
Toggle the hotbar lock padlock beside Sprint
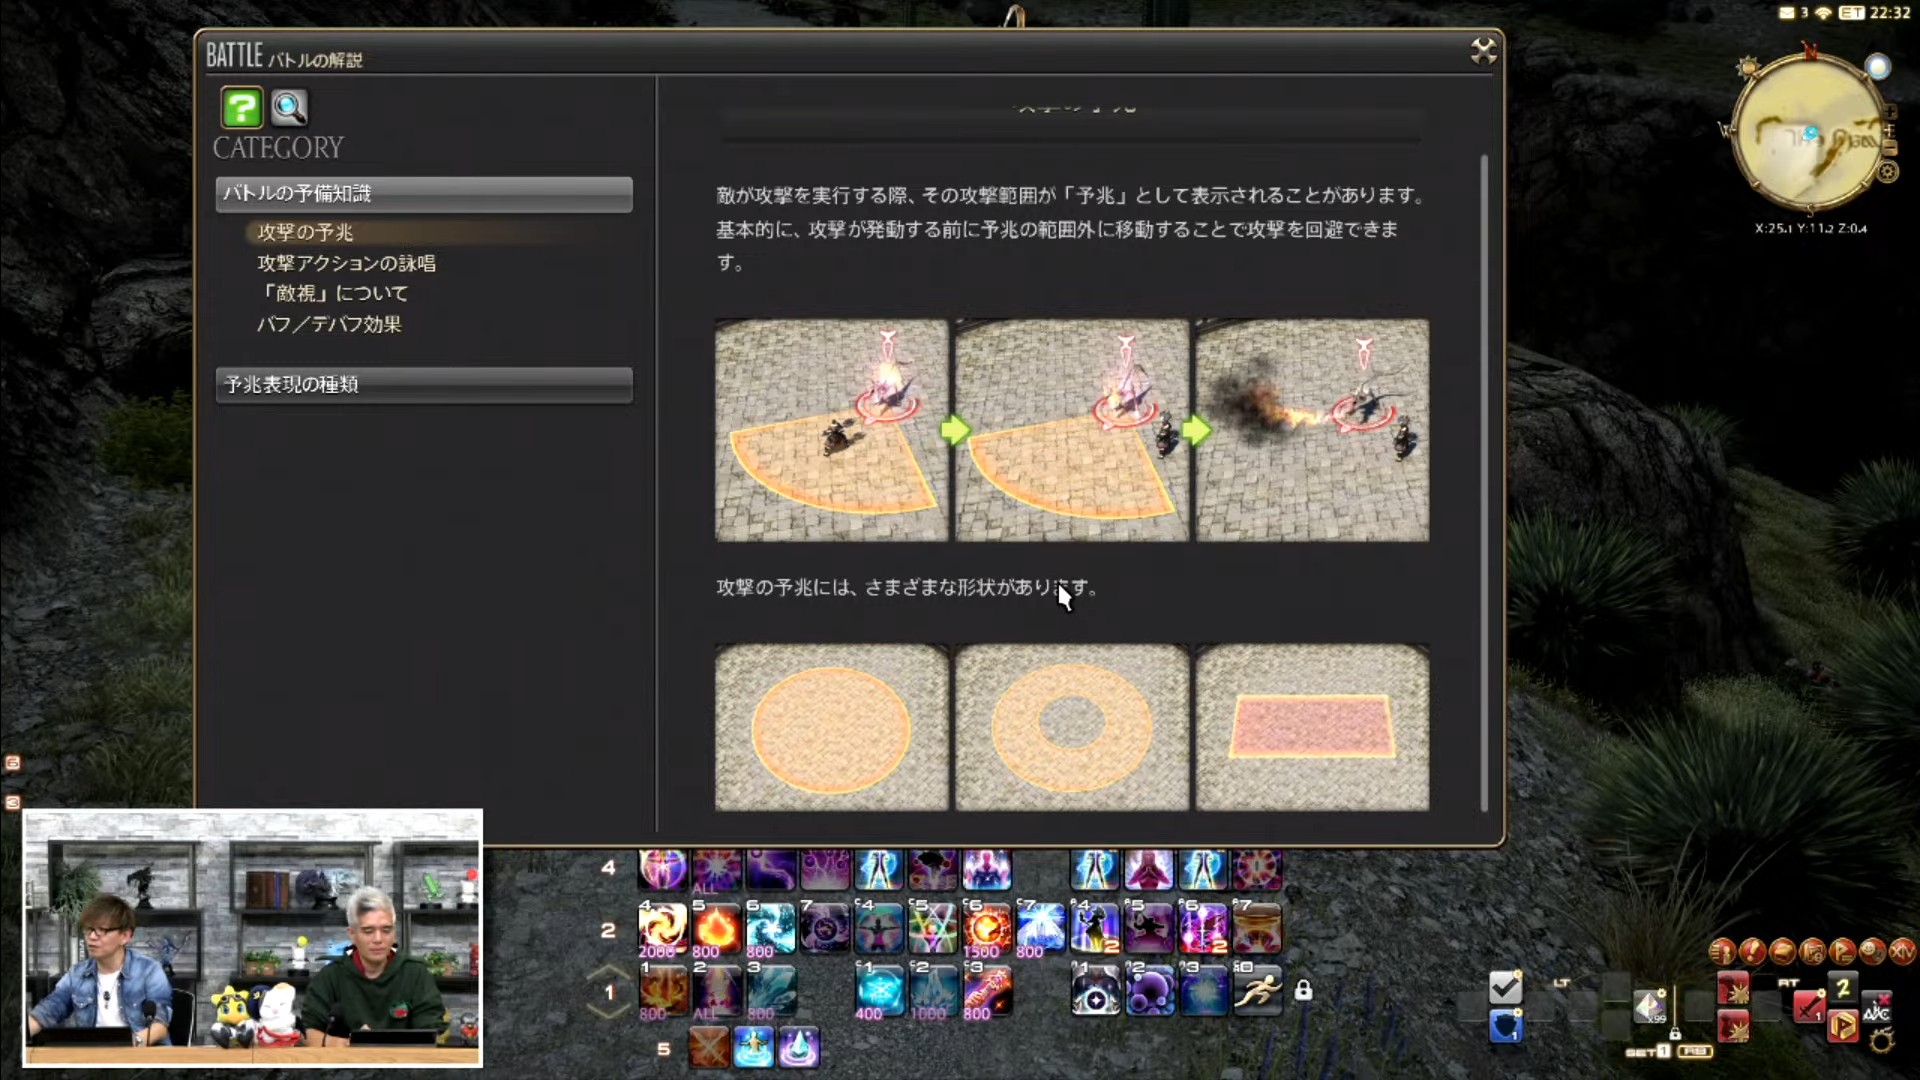(x=1303, y=990)
